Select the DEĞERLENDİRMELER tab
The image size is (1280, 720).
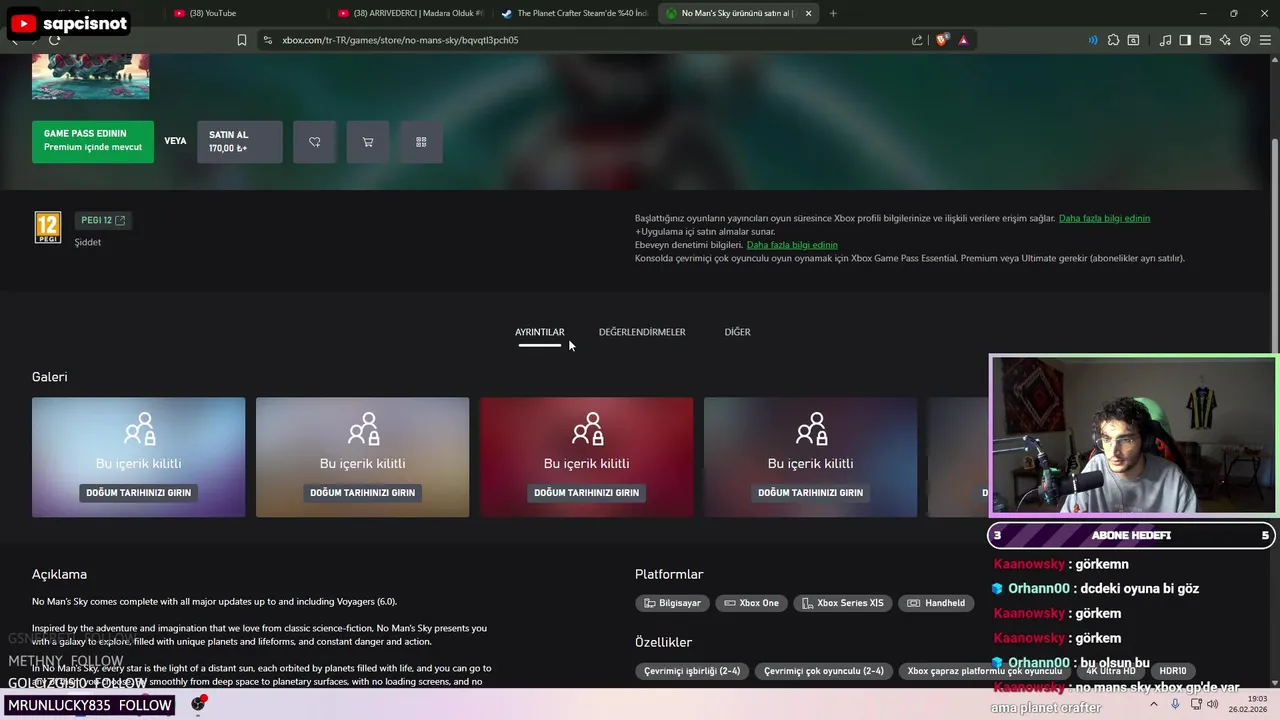642,332
